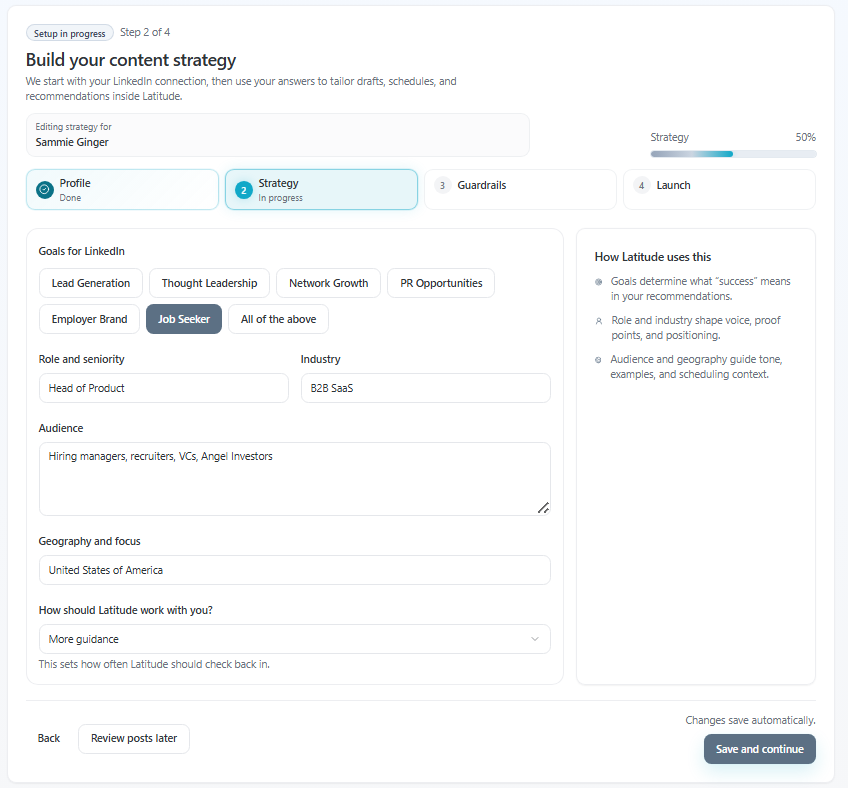The width and height of the screenshot is (848, 788).
Task: Expand the dropdown chevron for guidance level
Action: point(535,639)
